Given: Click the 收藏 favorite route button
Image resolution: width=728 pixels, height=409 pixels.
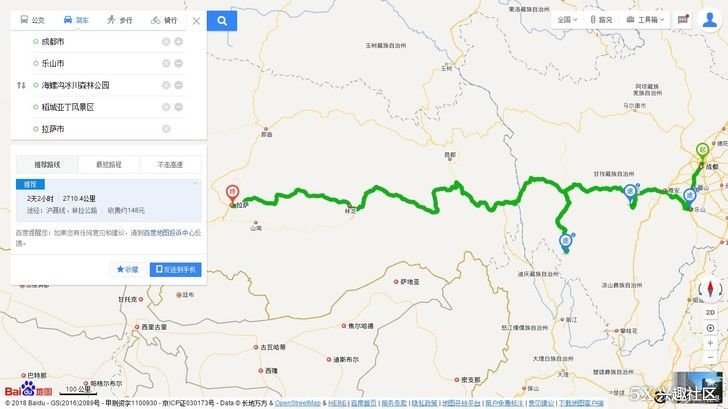Looking at the screenshot, I should [x=128, y=269].
